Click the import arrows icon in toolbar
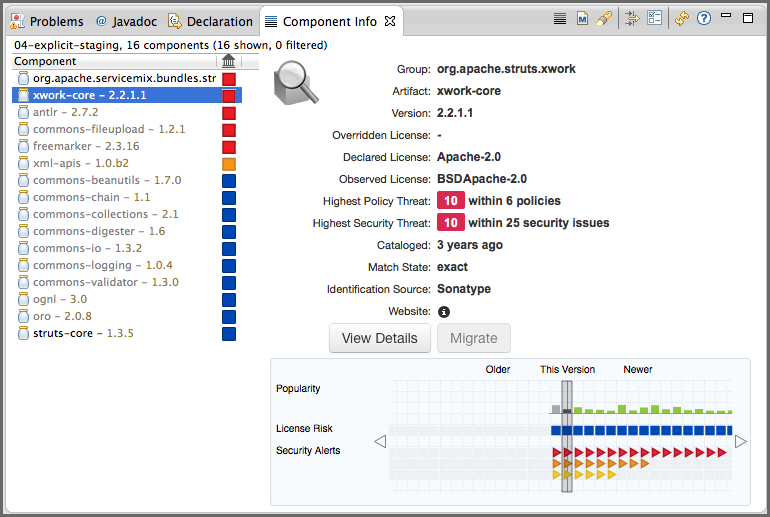 click(632, 19)
